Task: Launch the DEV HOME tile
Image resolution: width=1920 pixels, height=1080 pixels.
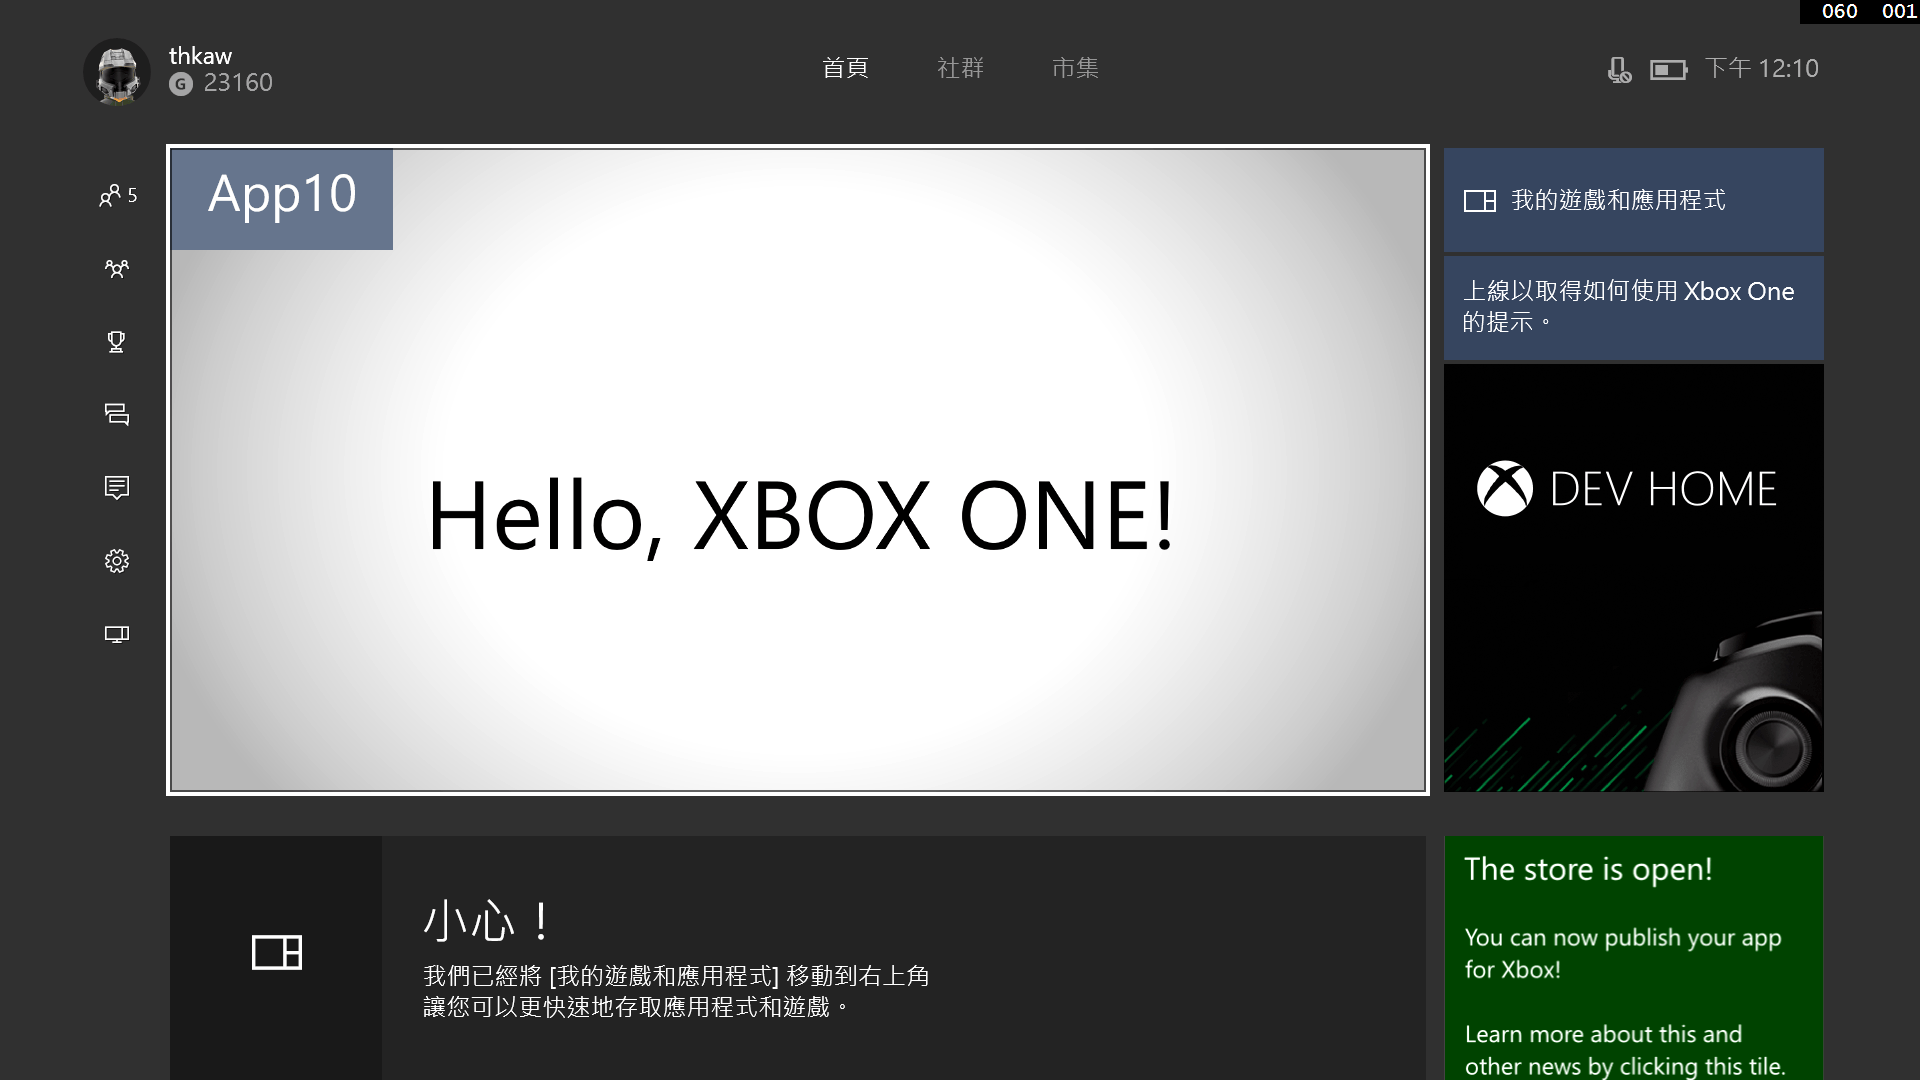Action: (x=1634, y=578)
